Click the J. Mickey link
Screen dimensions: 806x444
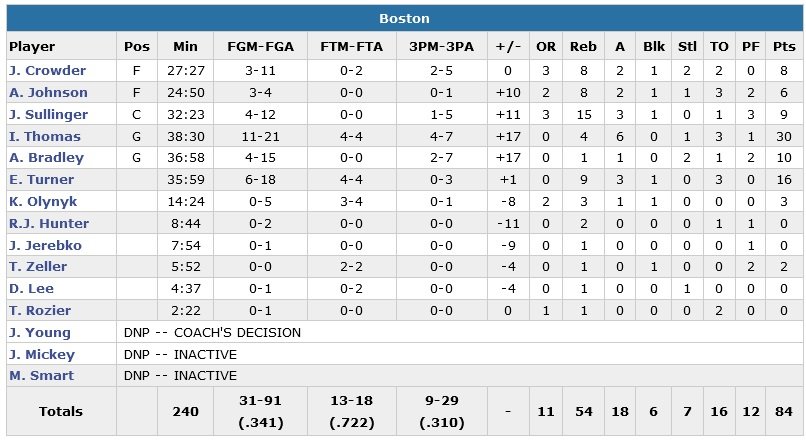(x=41, y=354)
